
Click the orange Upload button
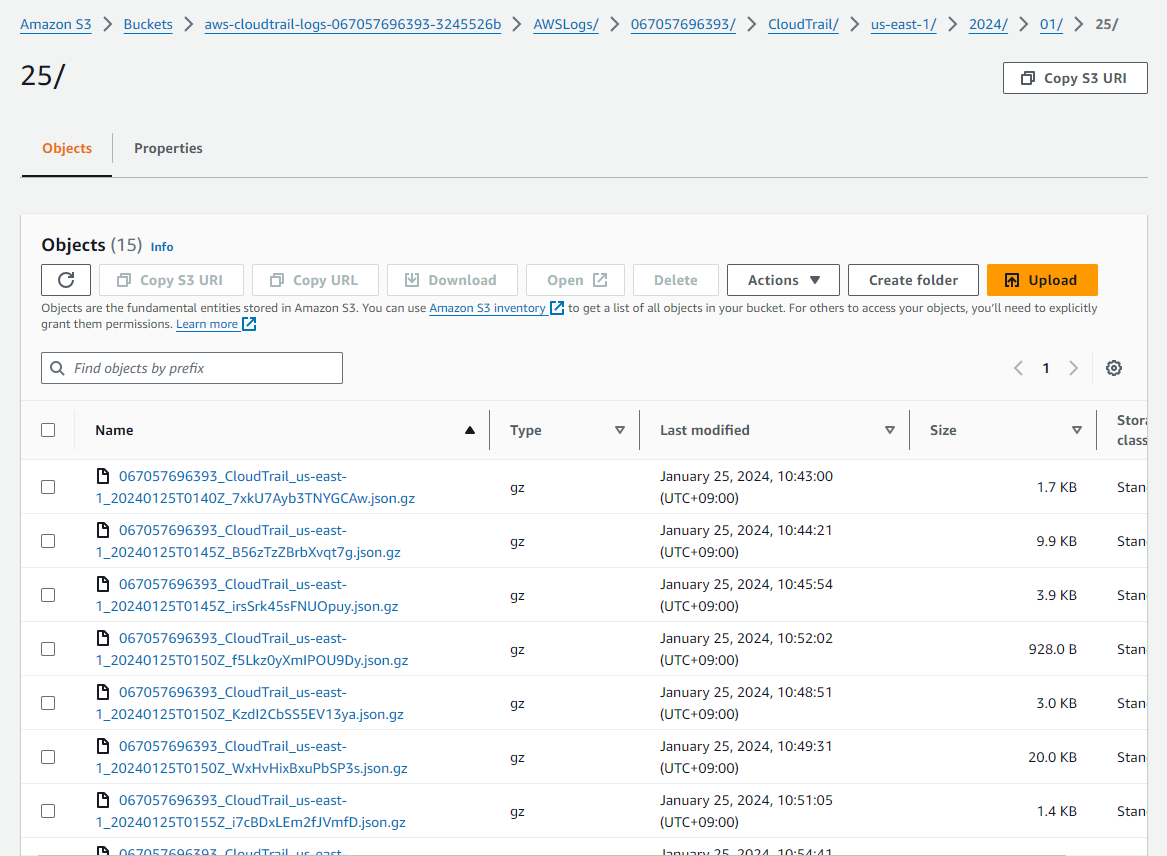[1041, 280]
